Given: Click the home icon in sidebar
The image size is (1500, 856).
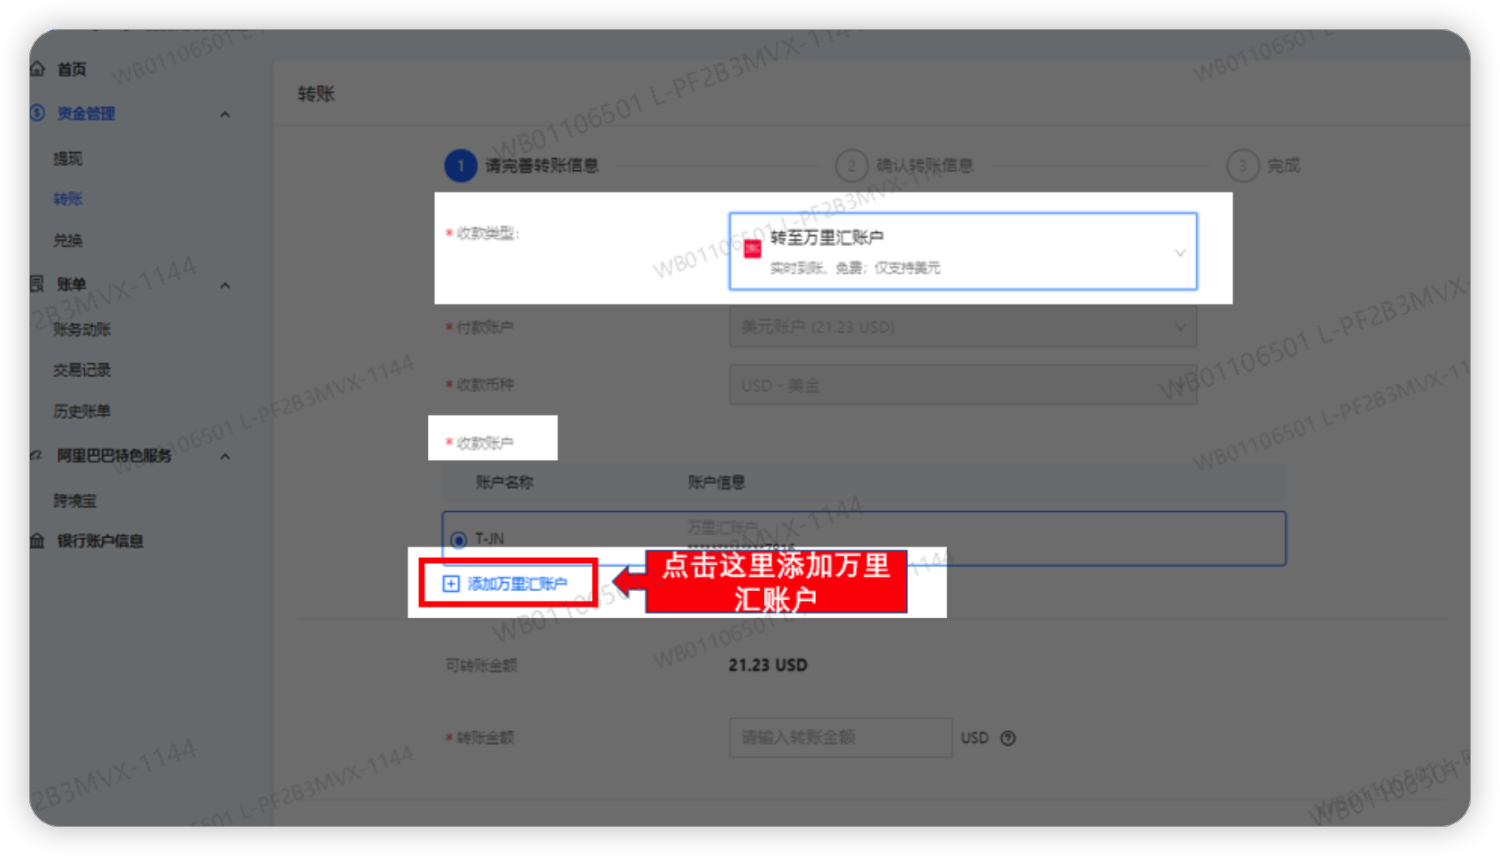Looking at the screenshot, I should 38,69.
